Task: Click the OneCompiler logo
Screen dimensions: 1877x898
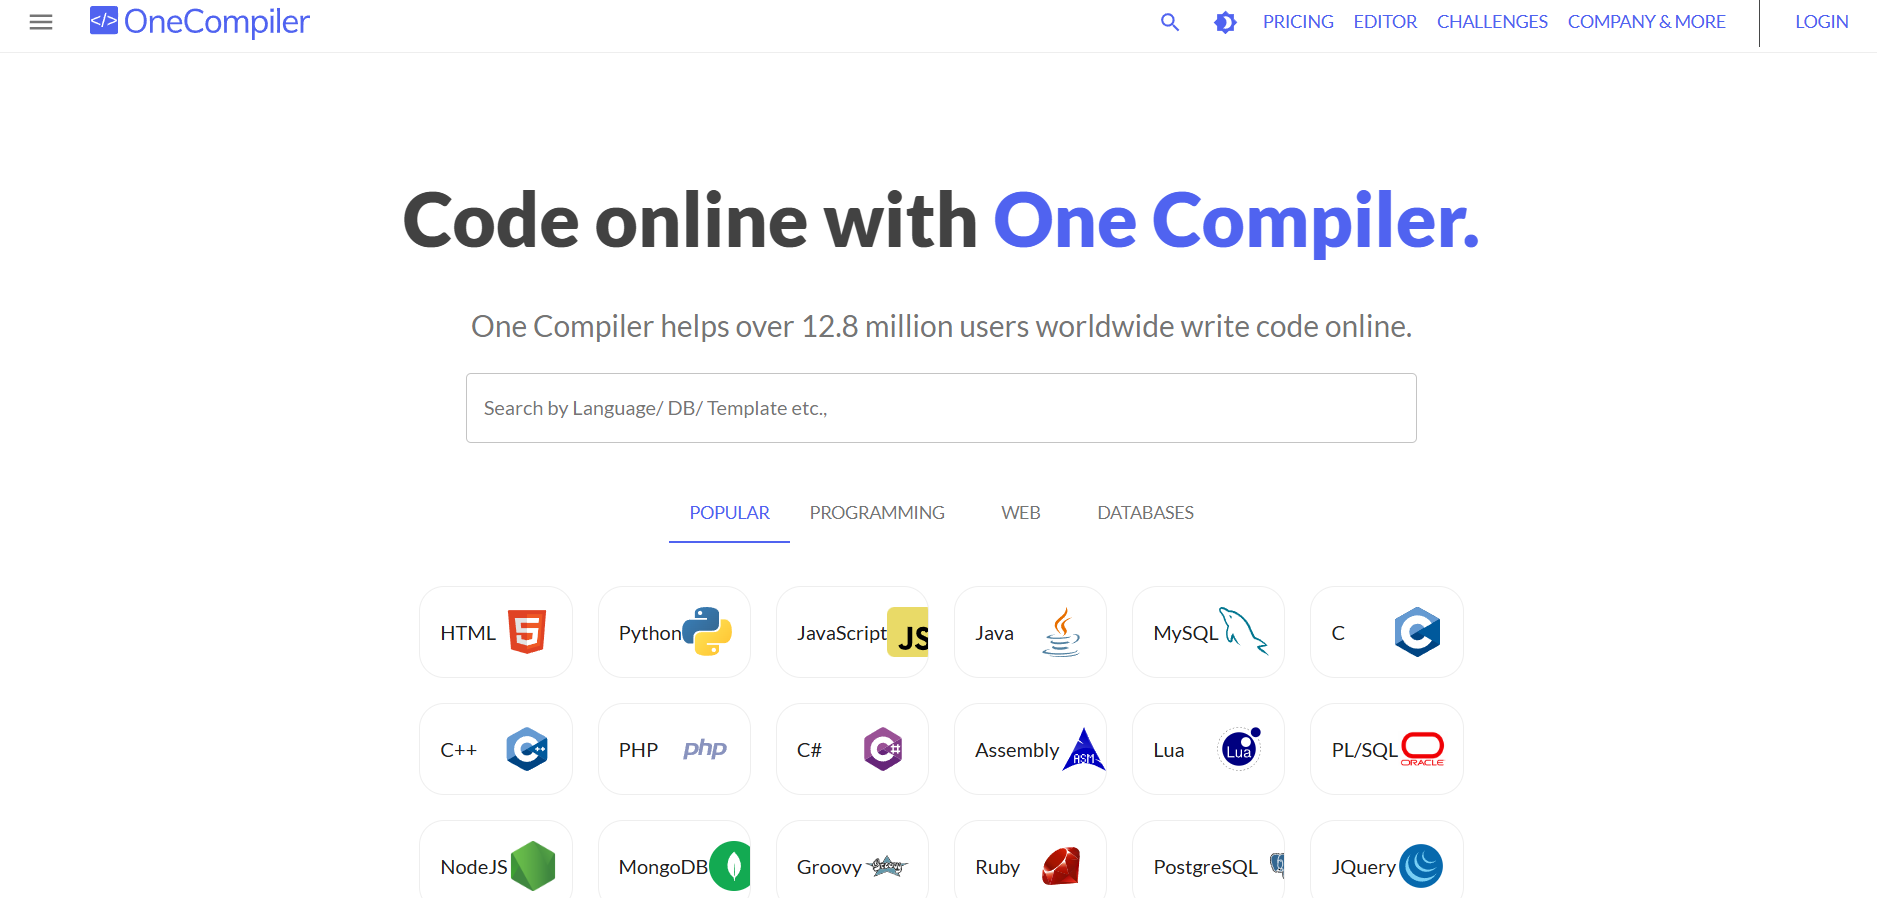Action: [200, 21]
